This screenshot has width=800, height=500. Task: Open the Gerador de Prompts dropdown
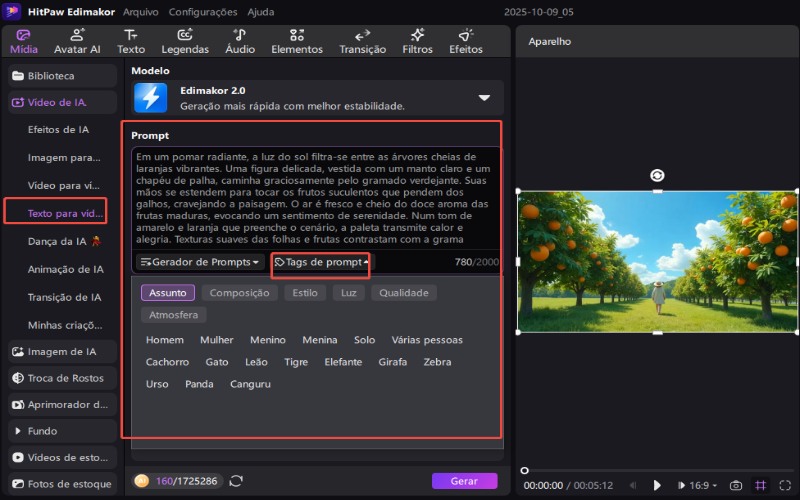point(200,262)
